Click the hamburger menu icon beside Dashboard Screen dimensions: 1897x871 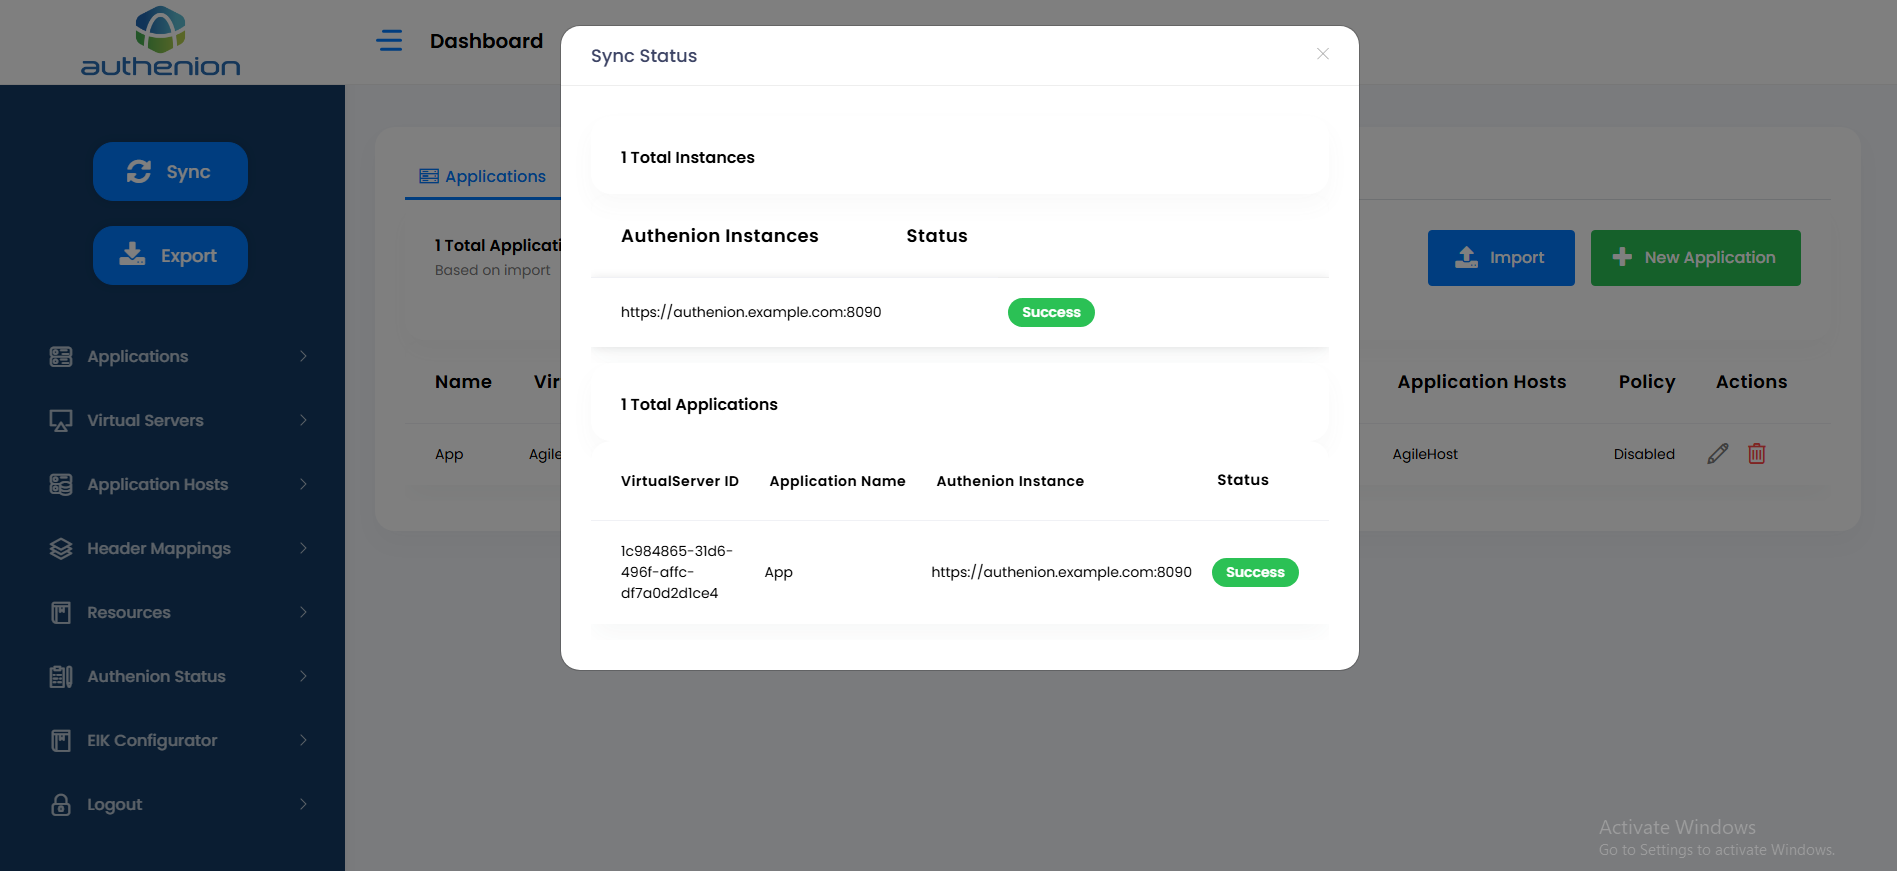point(389,40)
